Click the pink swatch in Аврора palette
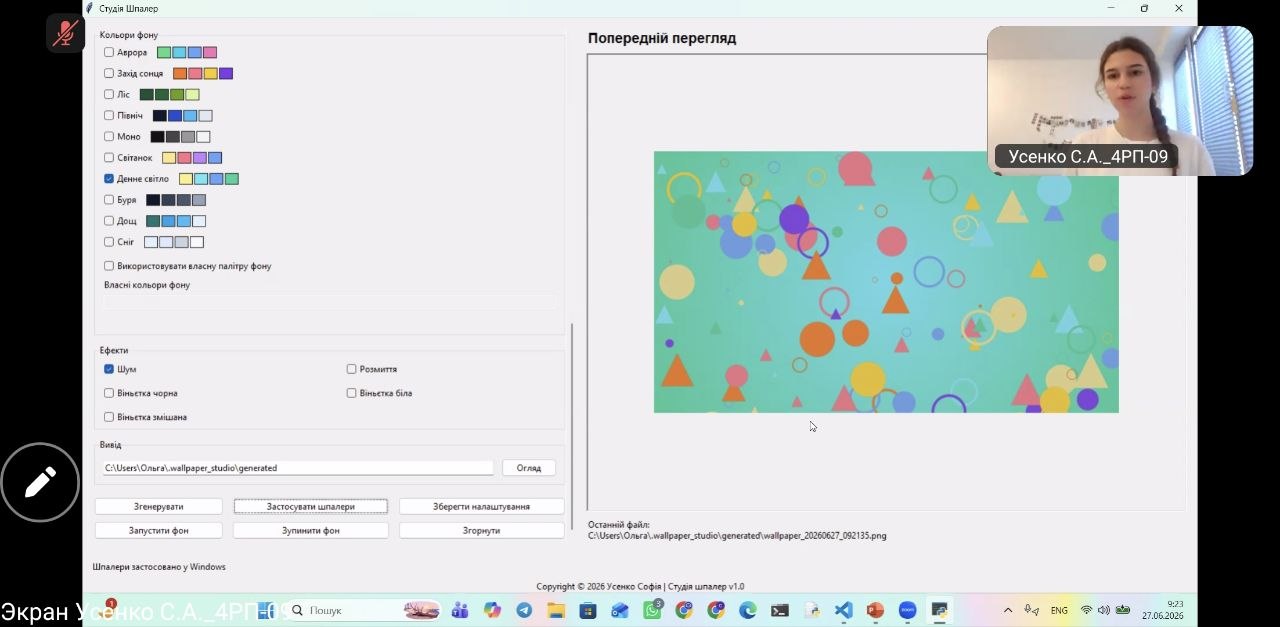 [x=210, y=52]
